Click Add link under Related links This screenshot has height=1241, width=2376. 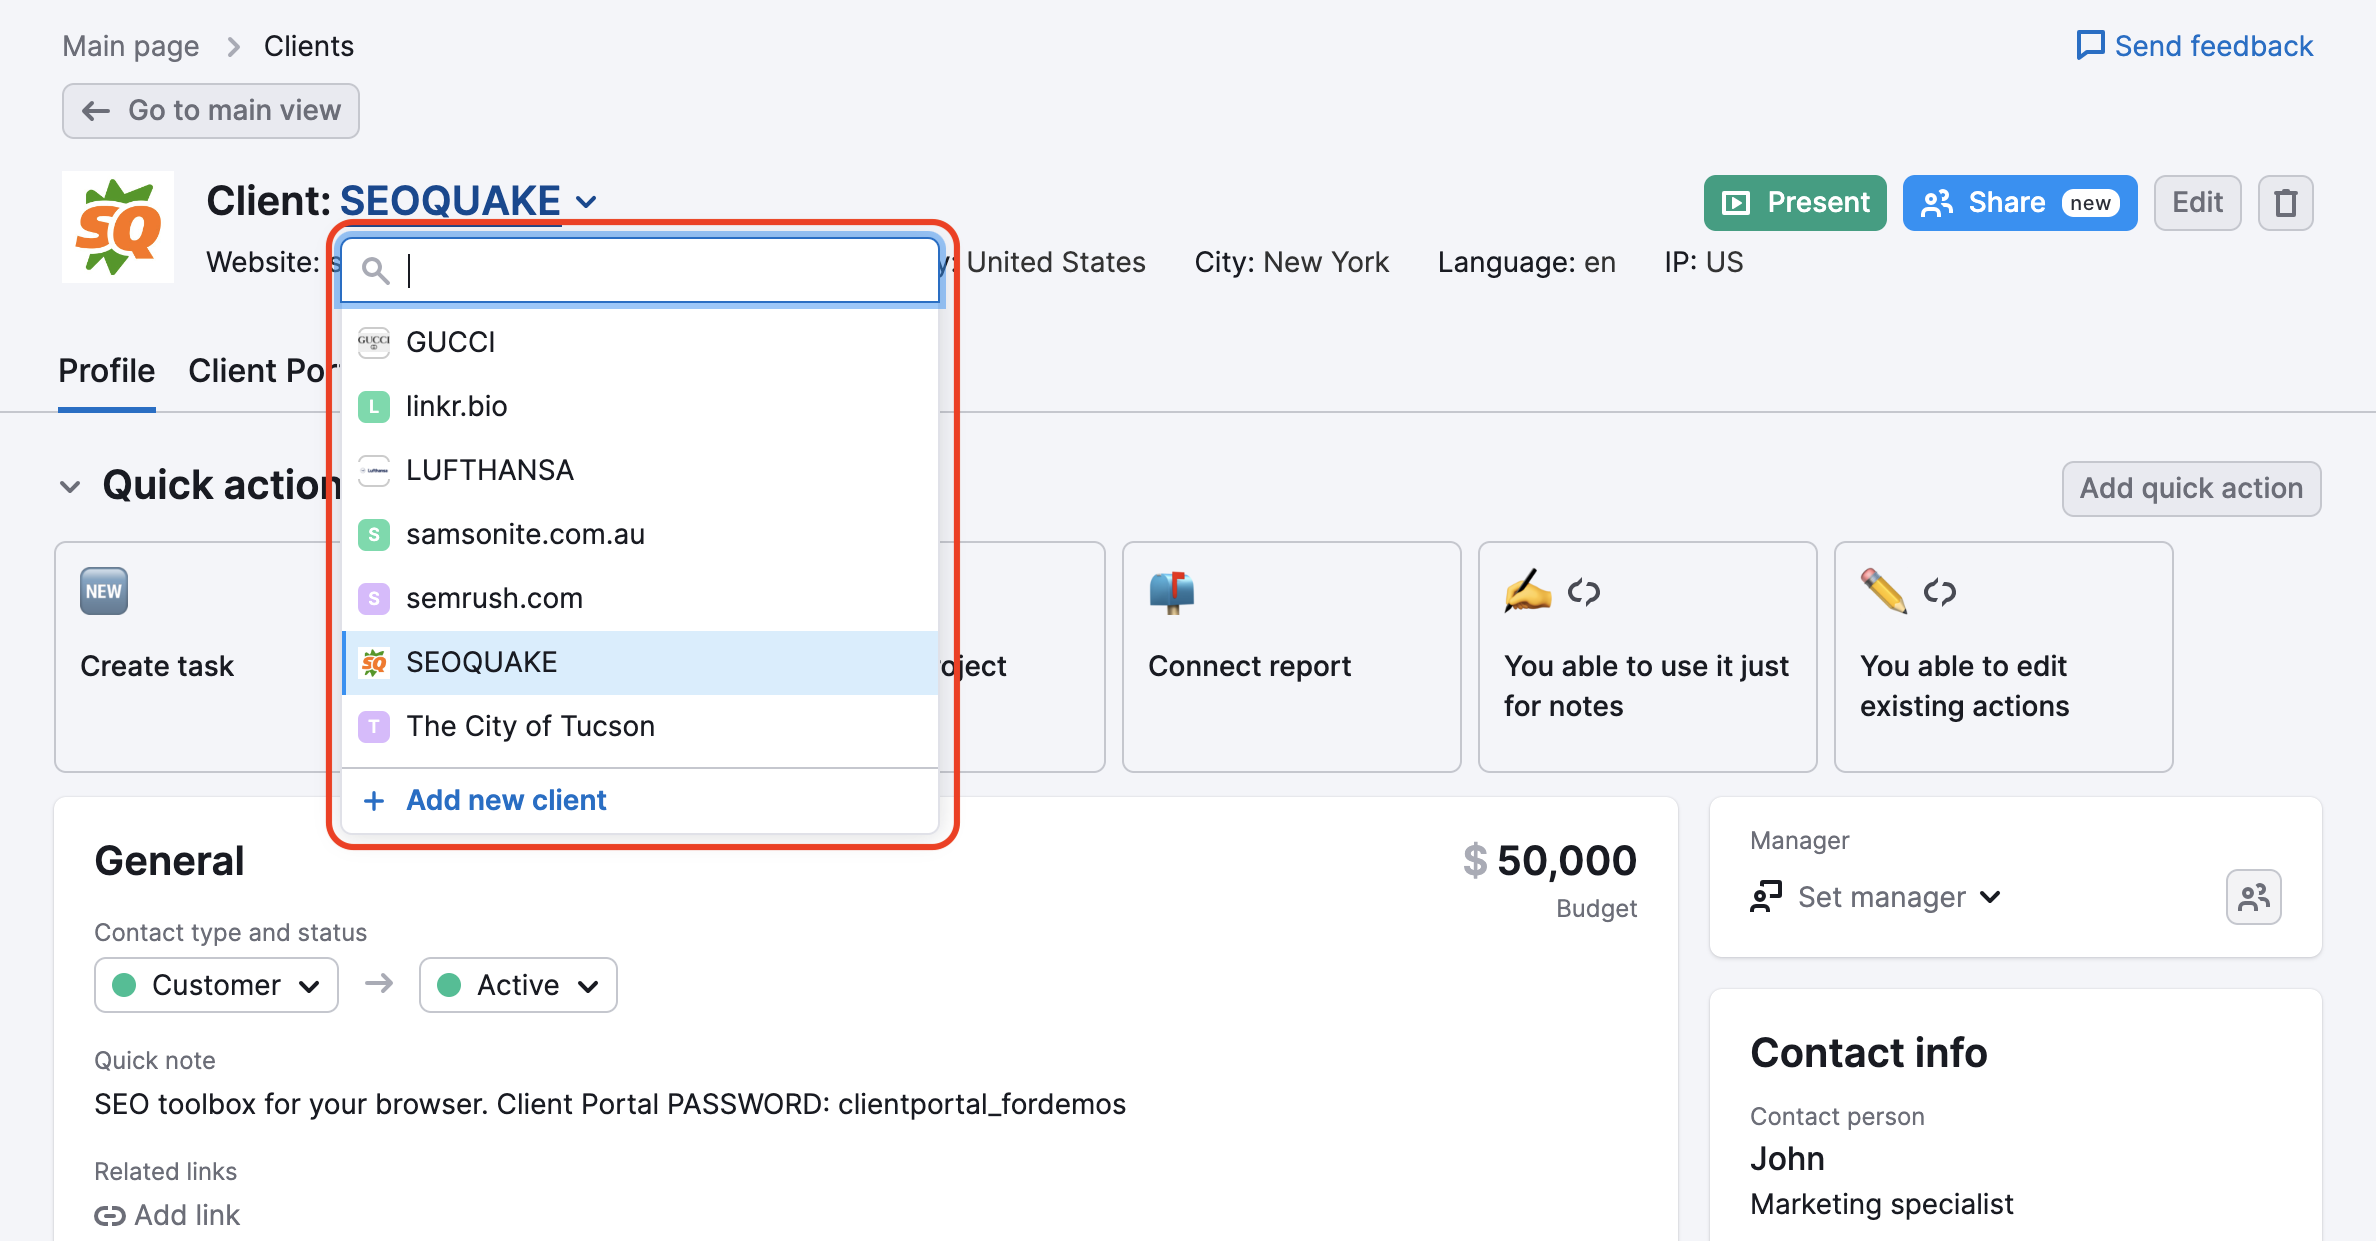tap(167, 1215)
